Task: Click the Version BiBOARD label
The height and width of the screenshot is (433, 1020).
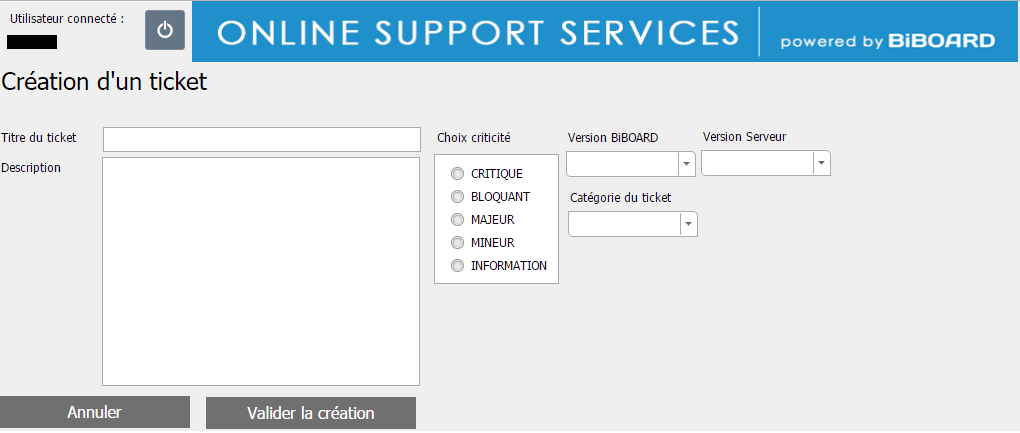Action: tap(613, 137)
